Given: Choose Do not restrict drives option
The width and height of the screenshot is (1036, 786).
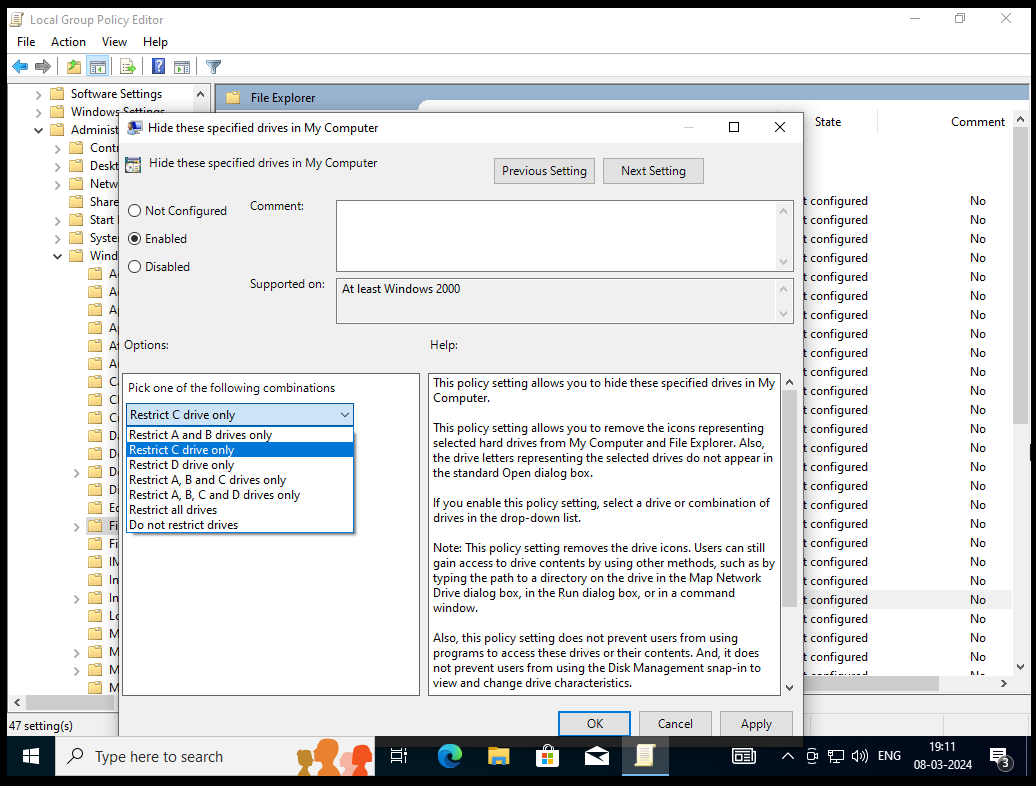Looking at the screenshot, I should (240, 525).
